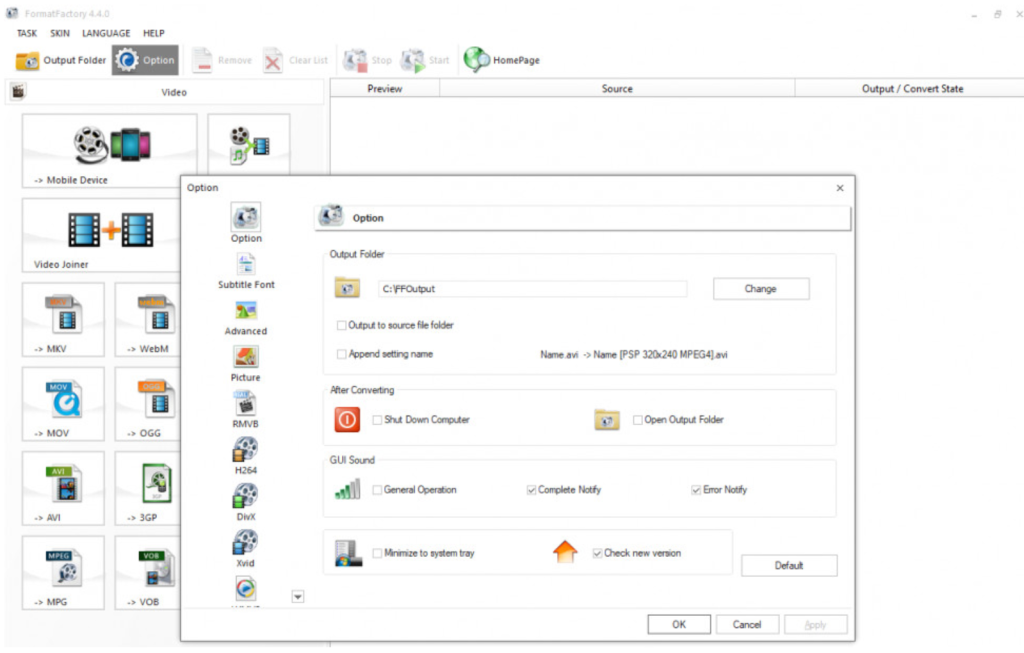Click the Source column header
The image size is (1024, 653).
(x=617, y=89)
